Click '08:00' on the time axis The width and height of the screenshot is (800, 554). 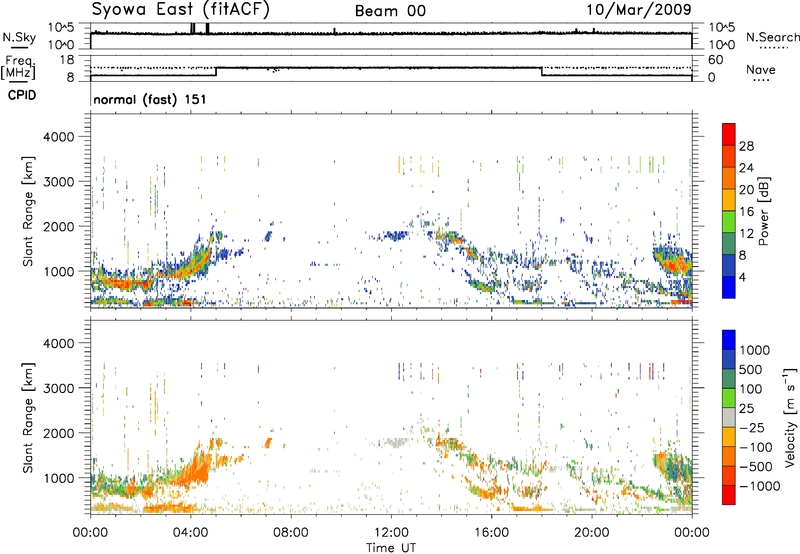tap(291, 533)
